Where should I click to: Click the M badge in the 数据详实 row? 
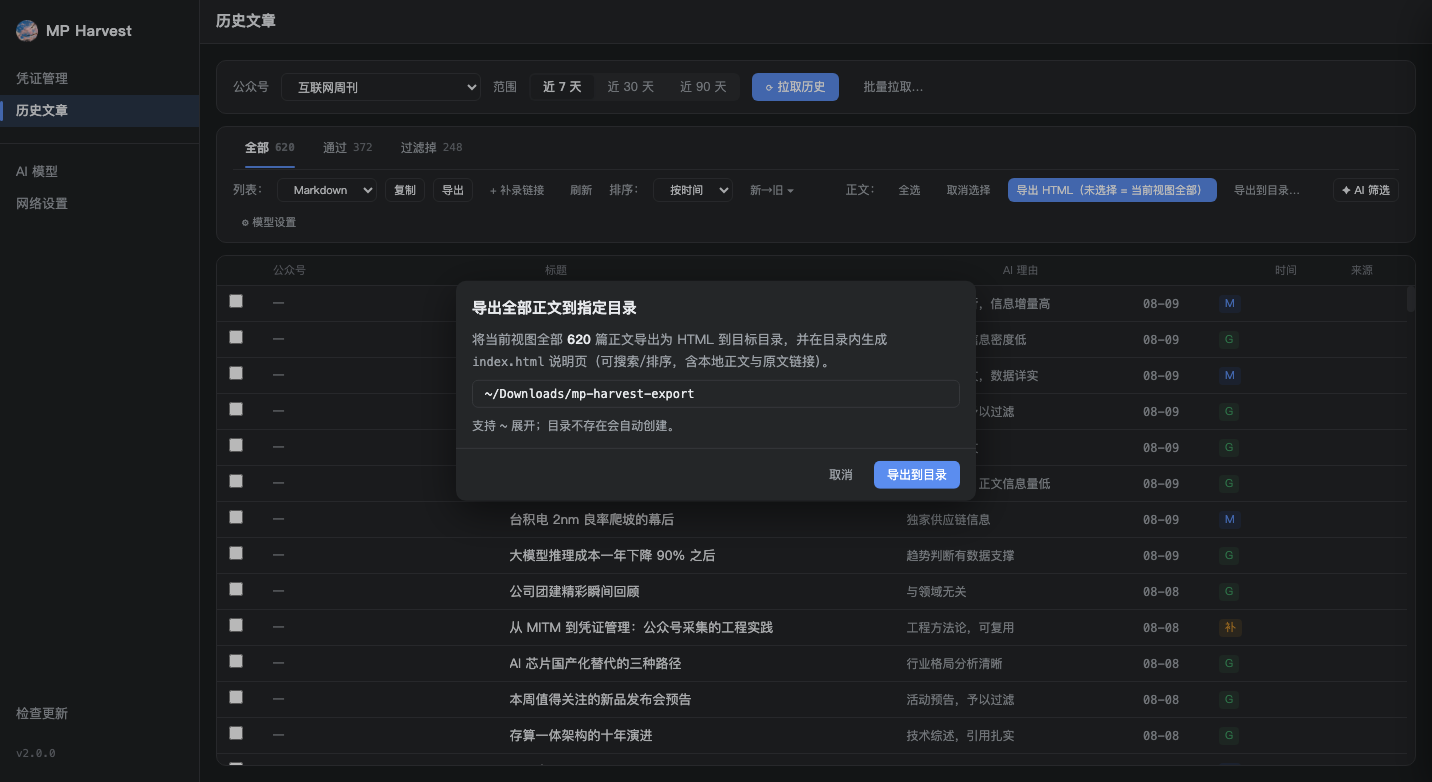tap(1230, 376)
